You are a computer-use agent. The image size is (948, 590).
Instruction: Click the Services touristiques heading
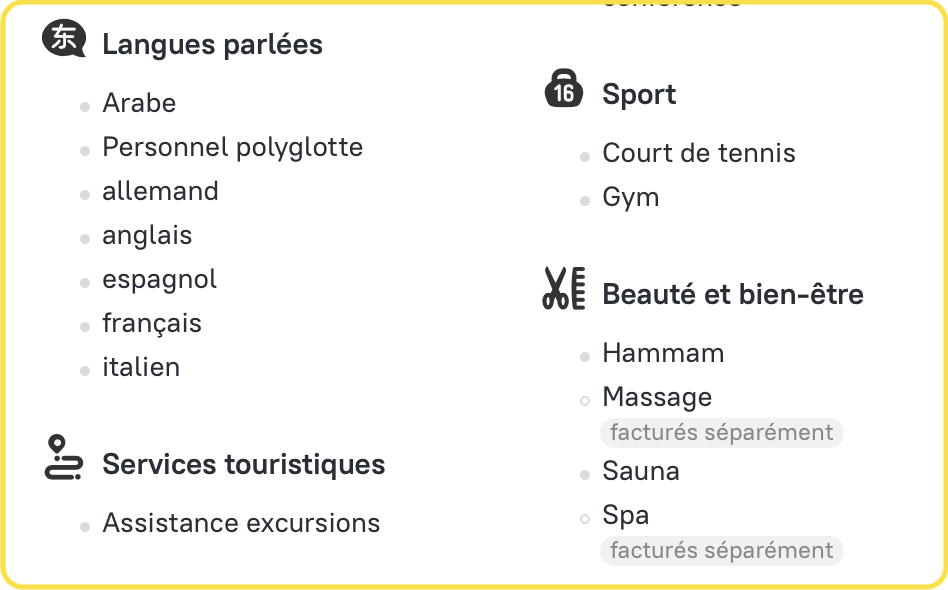point(243,465)
